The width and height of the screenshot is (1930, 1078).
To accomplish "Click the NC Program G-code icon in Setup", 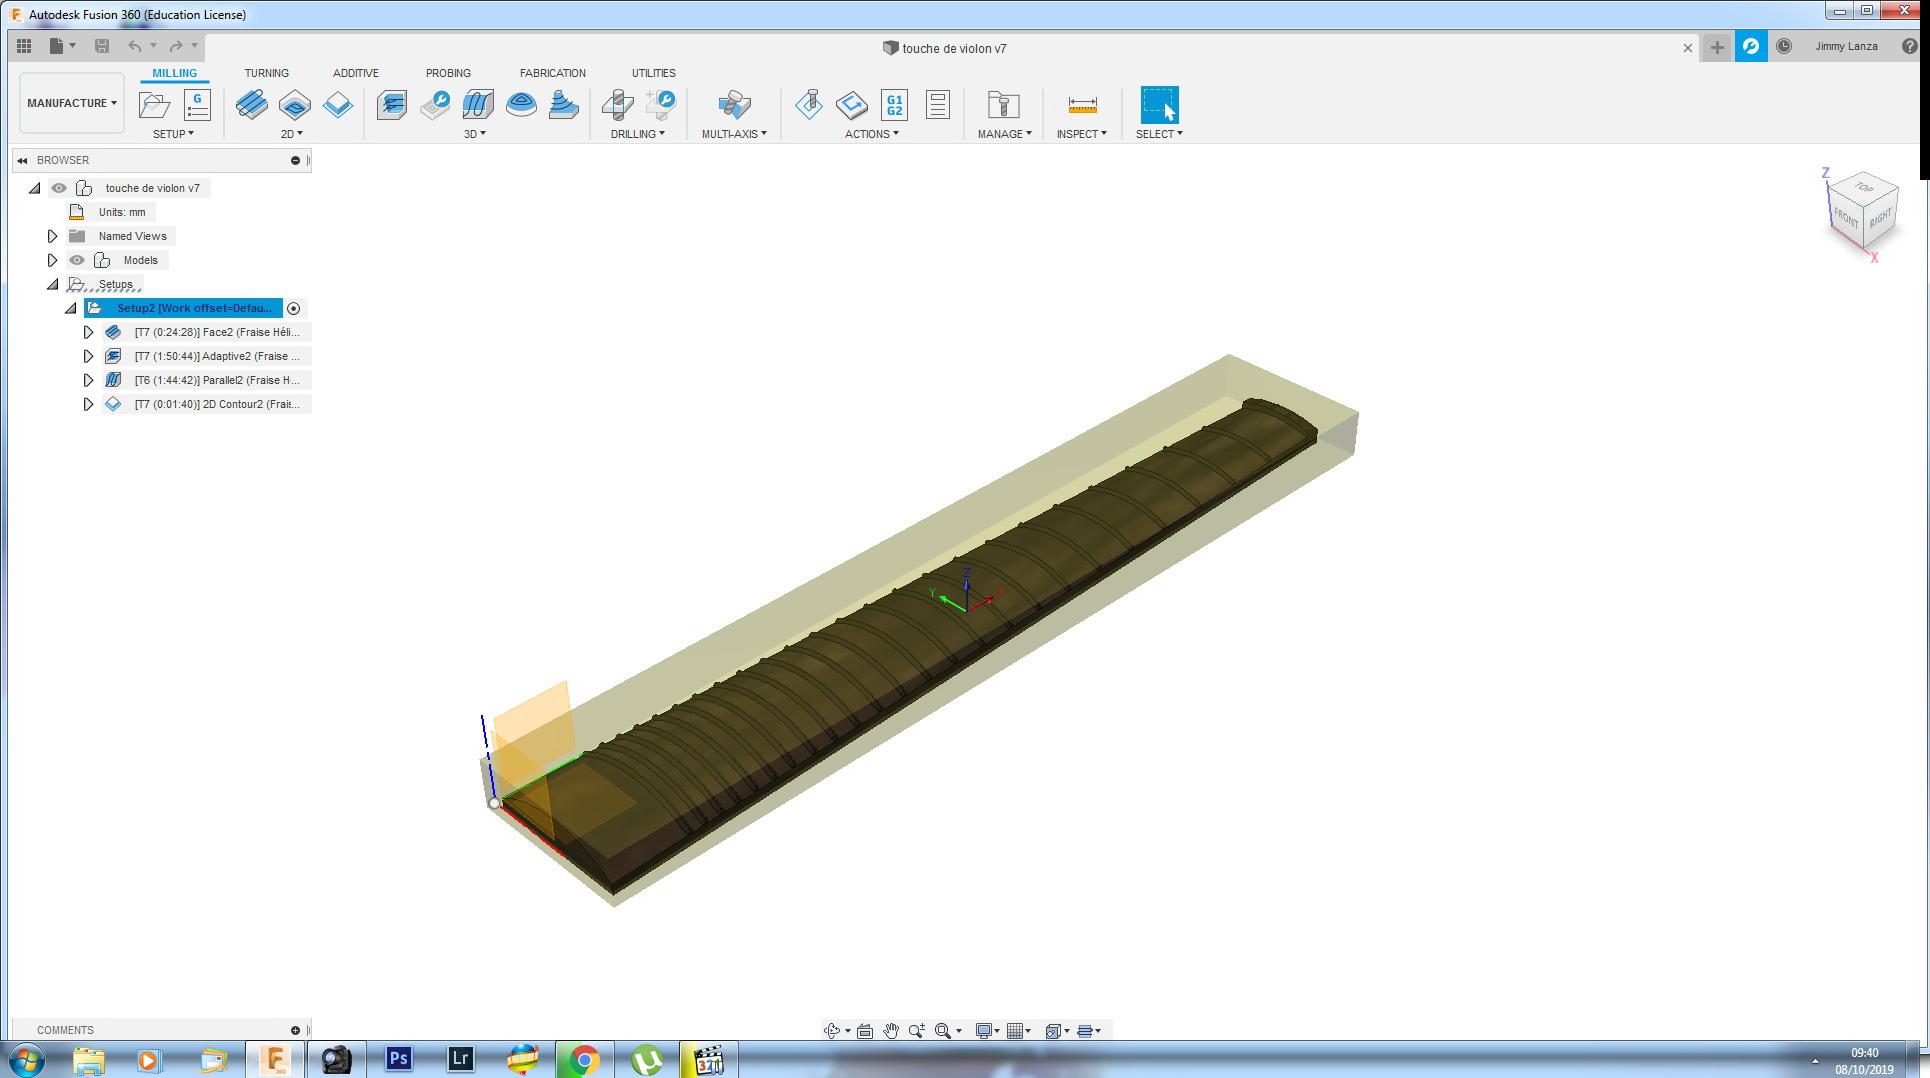I will (197, 105).
